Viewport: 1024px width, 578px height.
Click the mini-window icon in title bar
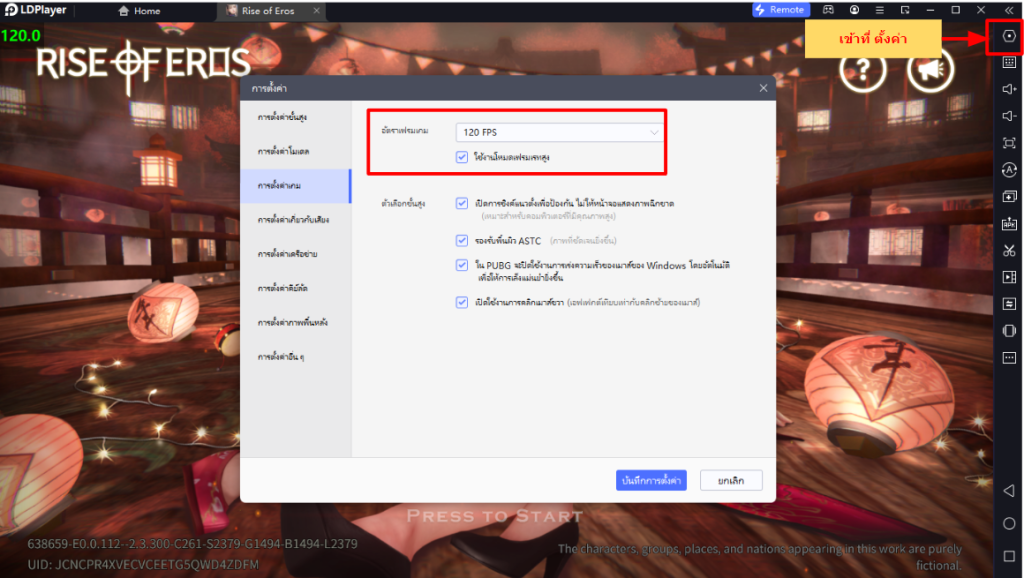pyautogui.click(x=905, y=10)
